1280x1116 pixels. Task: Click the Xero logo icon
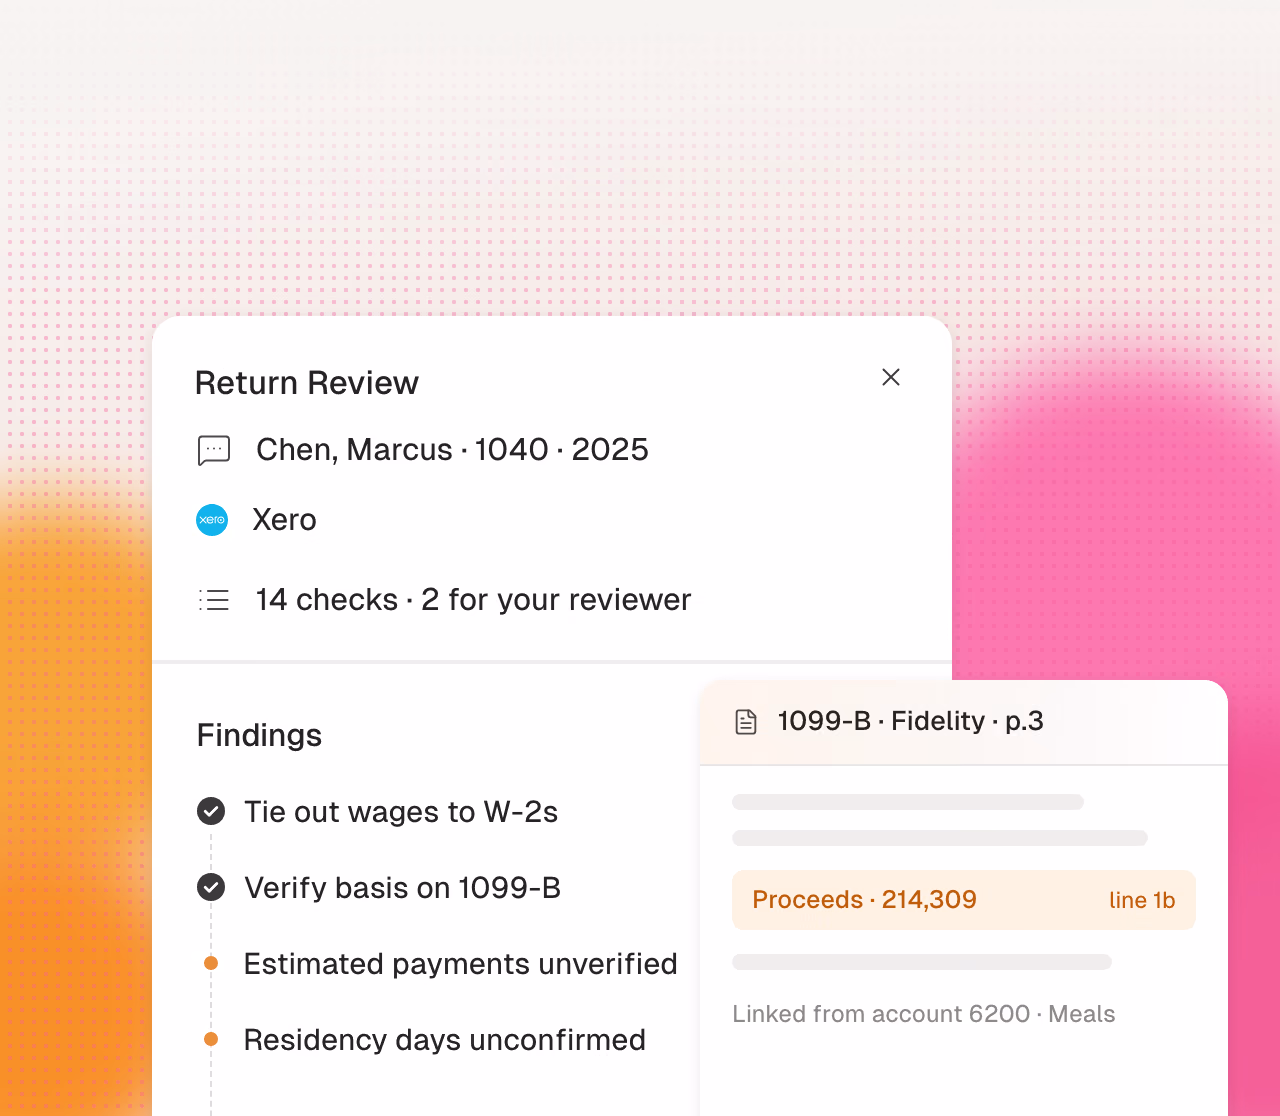[x=212, y=520]
